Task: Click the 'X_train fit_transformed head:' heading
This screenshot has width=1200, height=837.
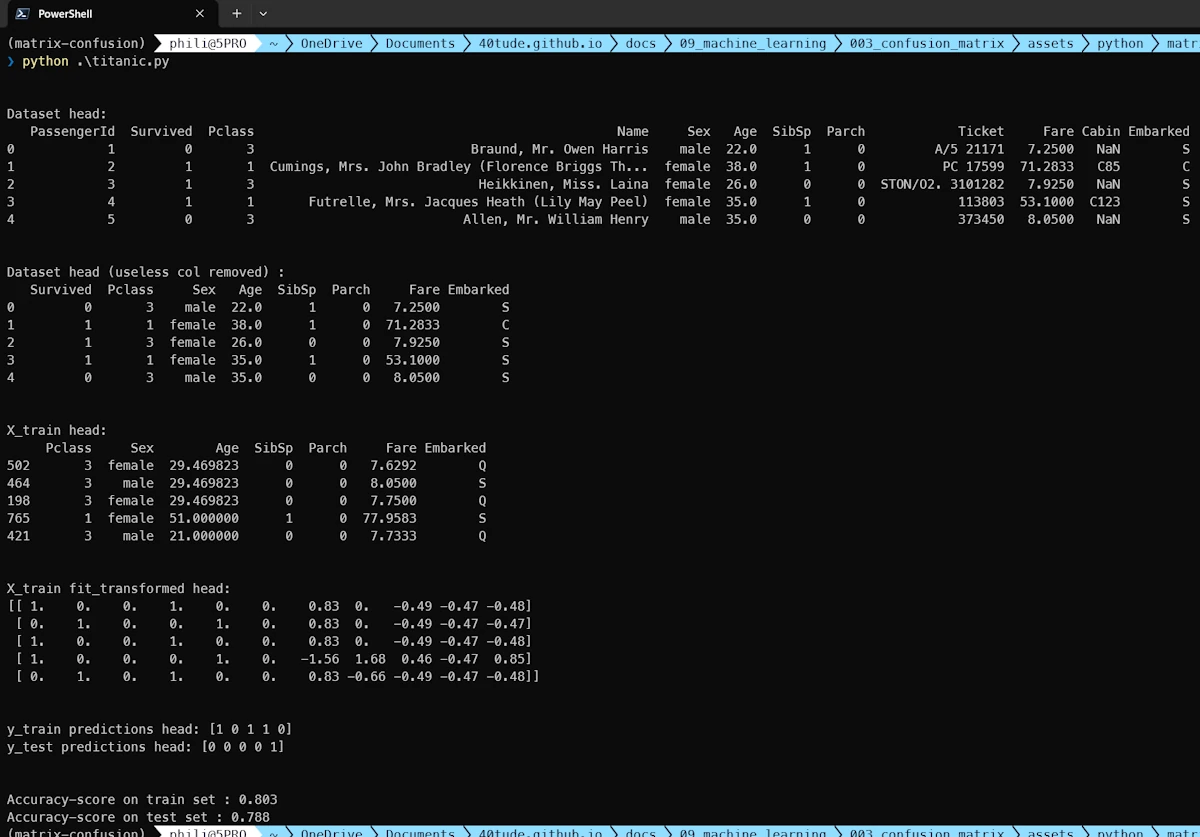Action: [x=118, y=589]
